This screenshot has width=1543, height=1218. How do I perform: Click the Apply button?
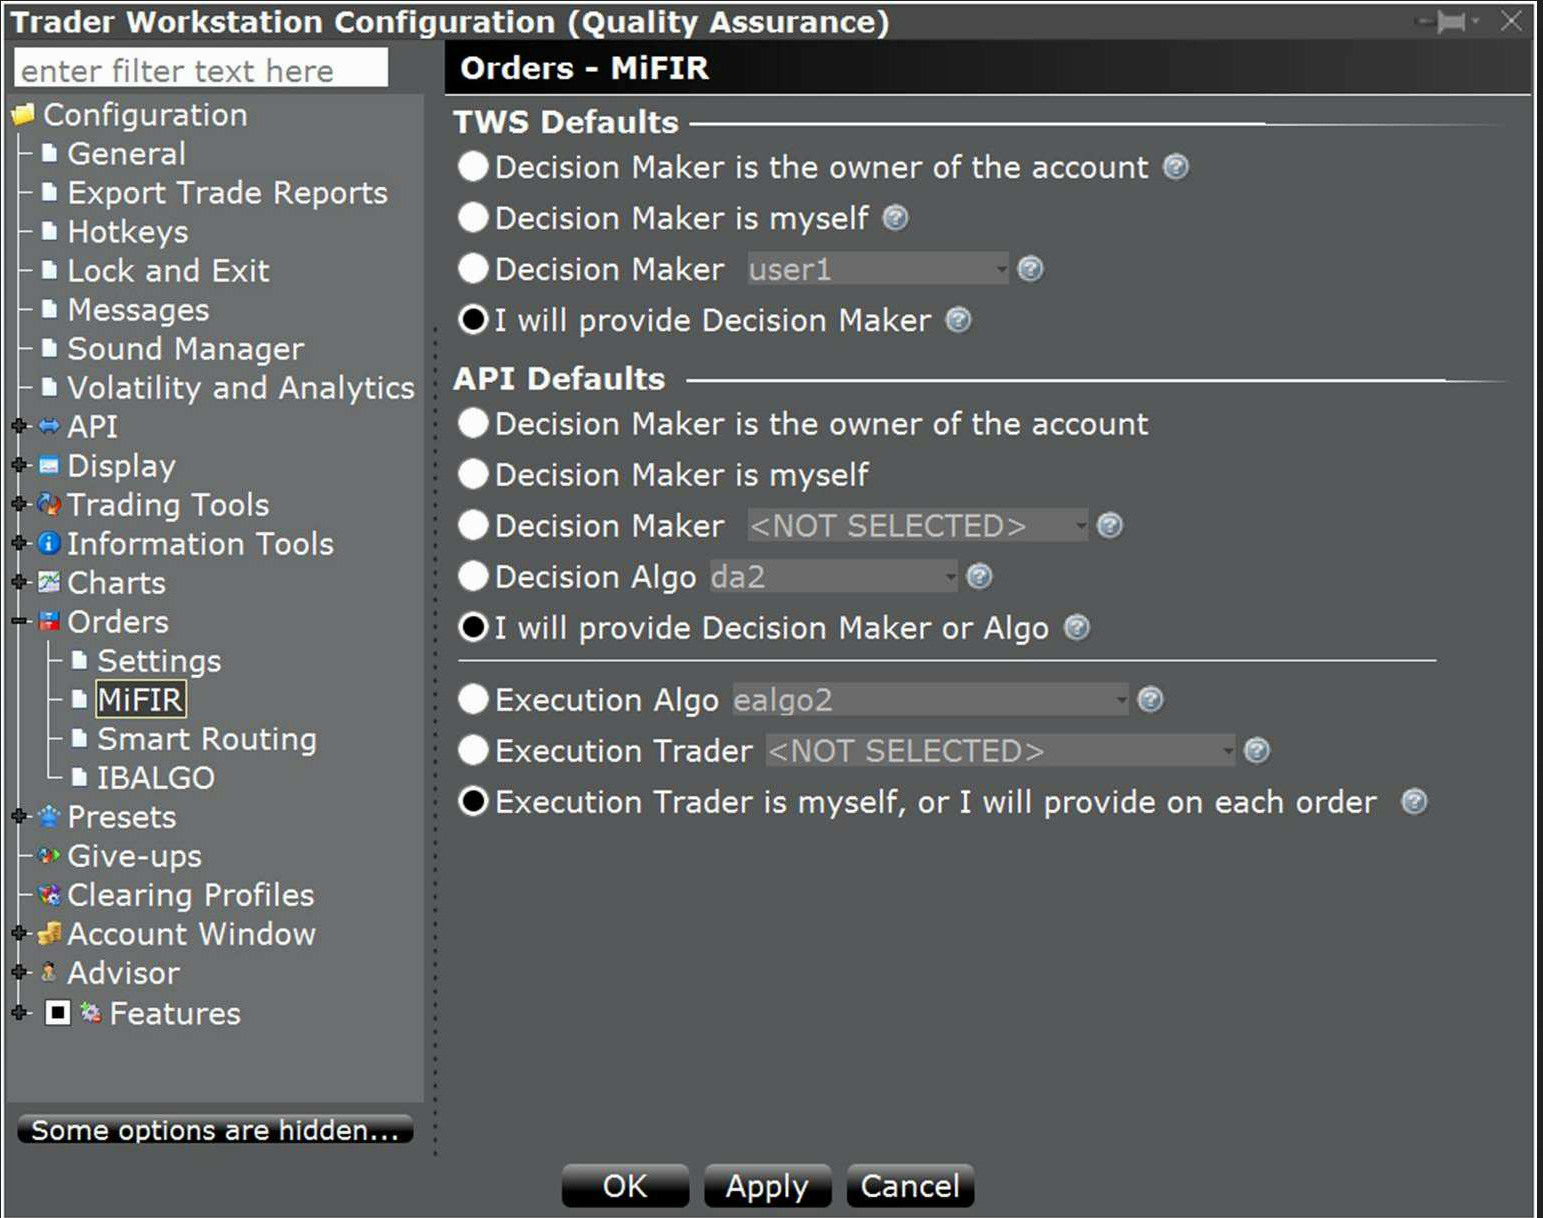click(x=767, y=1186)
